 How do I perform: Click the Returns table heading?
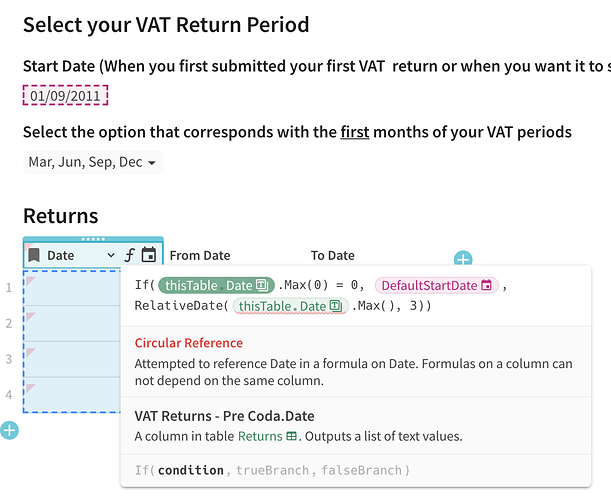(60, 215)
